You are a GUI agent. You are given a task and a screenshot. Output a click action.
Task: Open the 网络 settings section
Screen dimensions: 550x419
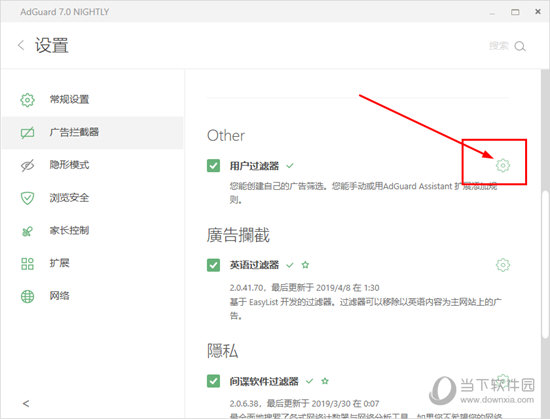[x=92, y=296]
